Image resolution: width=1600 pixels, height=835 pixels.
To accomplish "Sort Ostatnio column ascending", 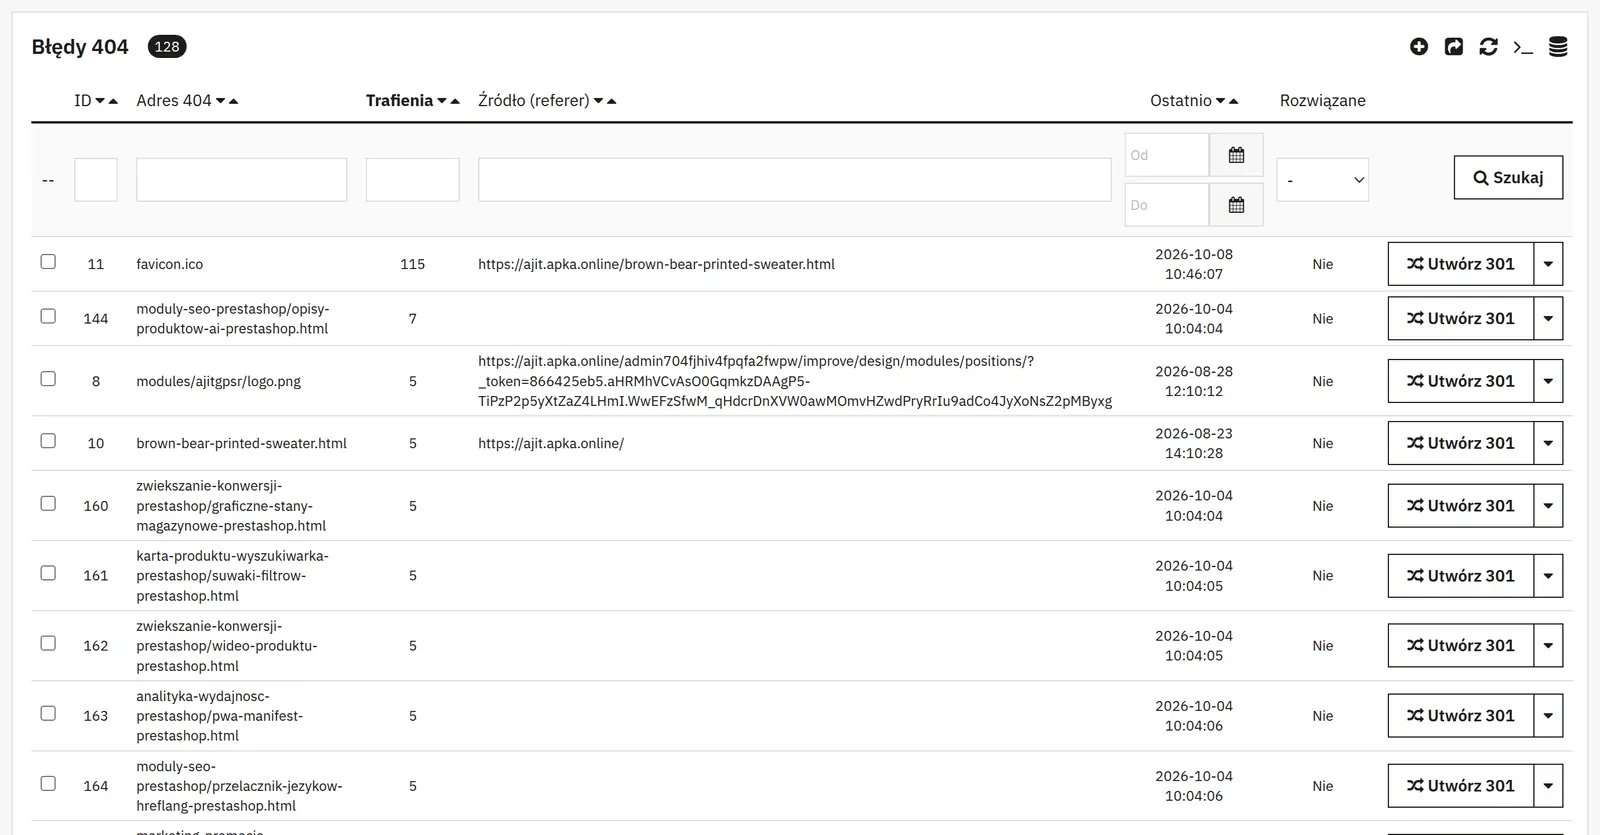I will click(x=1233, y=101).
